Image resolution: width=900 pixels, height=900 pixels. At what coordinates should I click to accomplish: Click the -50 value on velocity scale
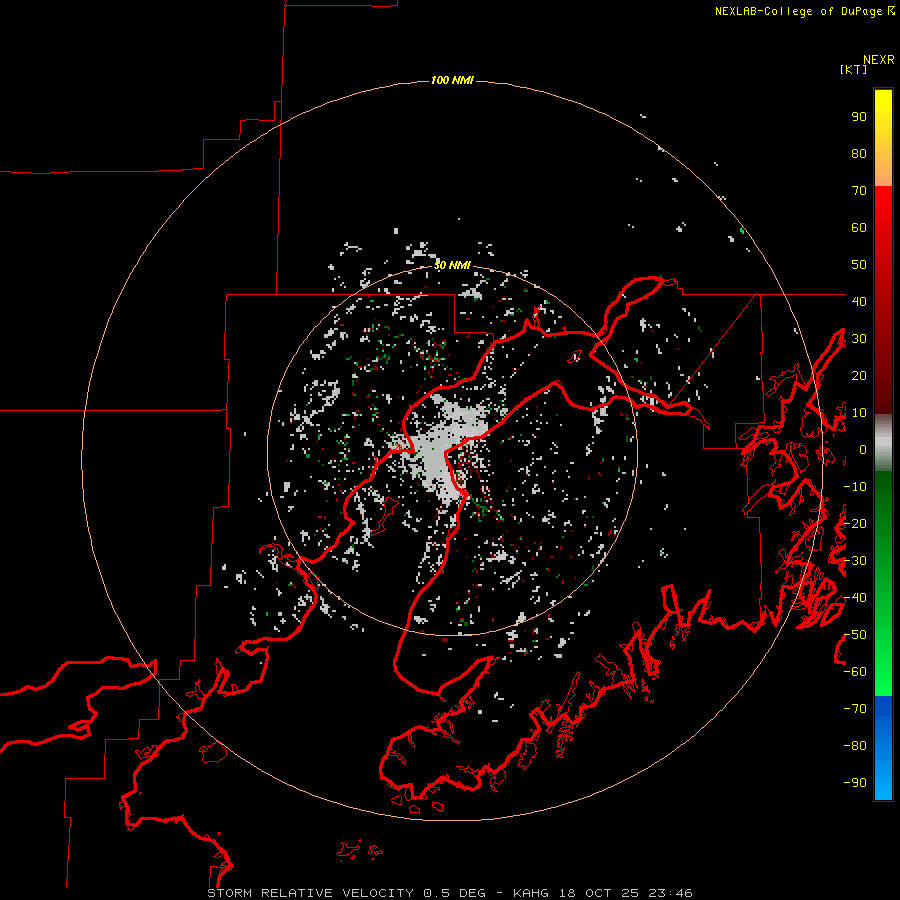click(855, 635)
